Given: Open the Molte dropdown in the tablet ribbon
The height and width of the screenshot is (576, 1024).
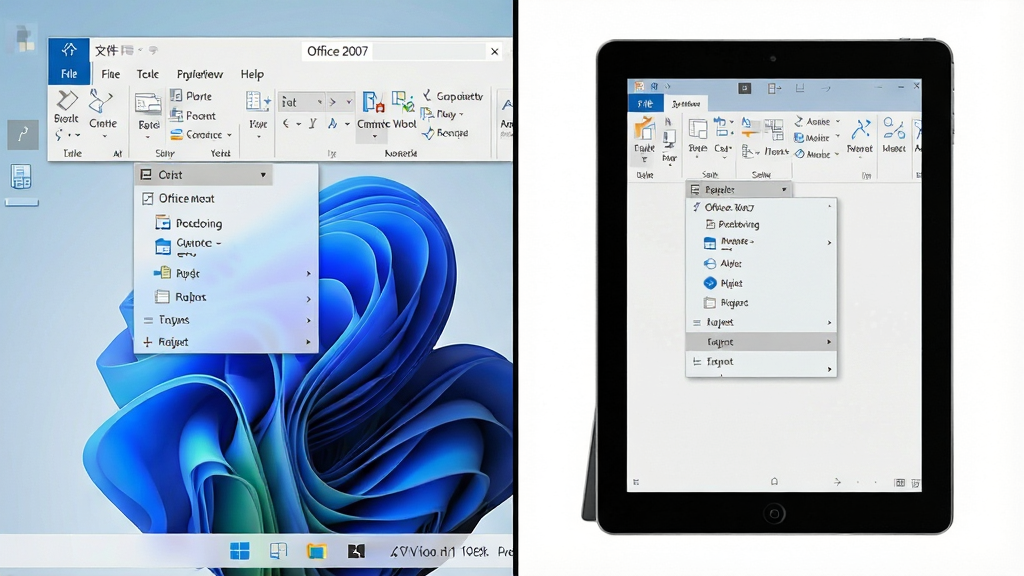Looking at the screenshot, I should tap(817, 138).
